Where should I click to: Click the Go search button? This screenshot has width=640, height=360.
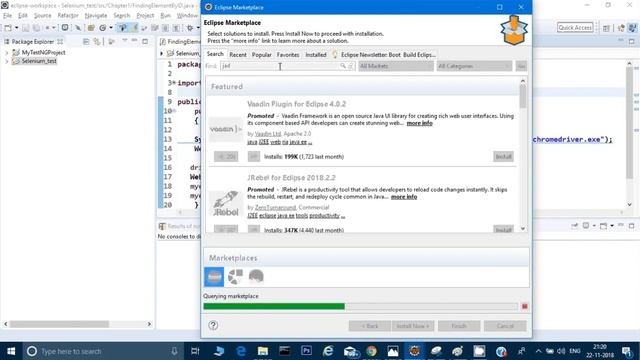521,66
